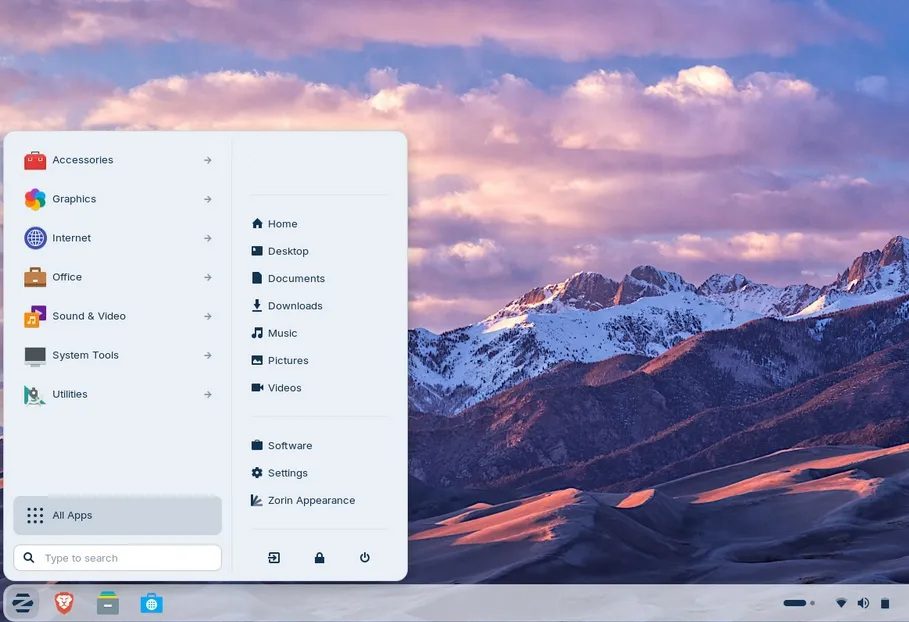Expand the Accessories category arrow

[x=208, y=160]
